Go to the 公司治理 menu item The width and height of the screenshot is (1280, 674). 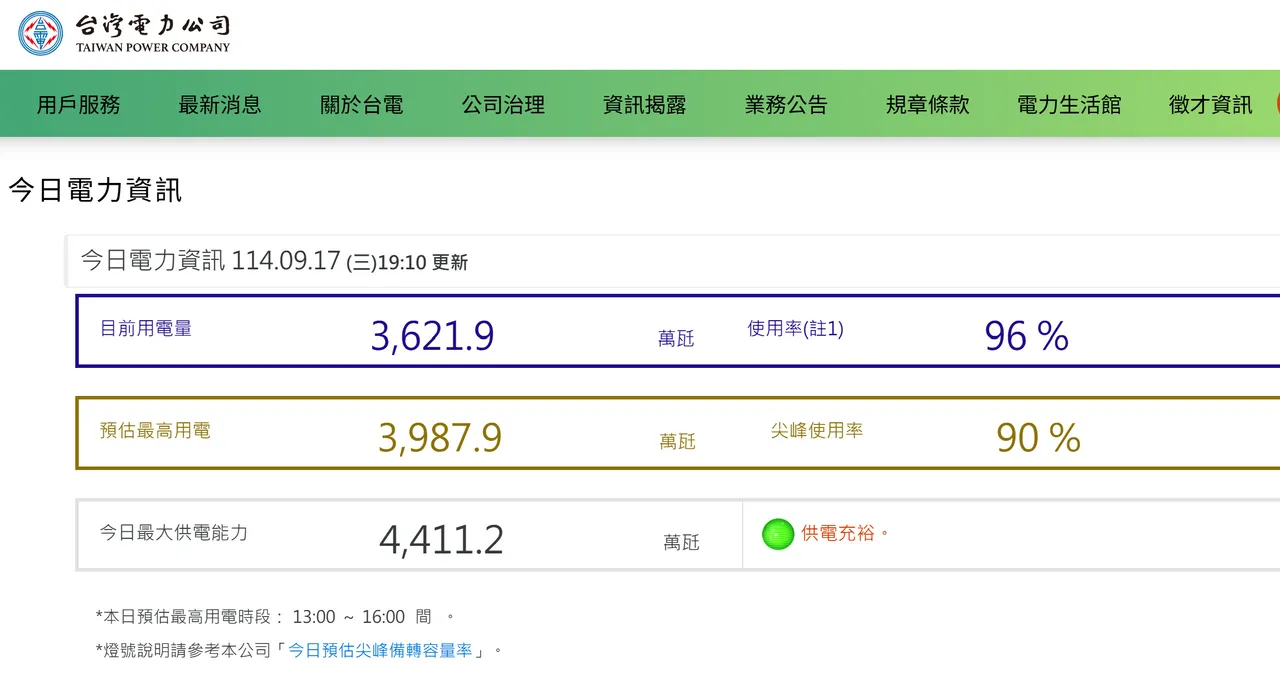[503, 104]
